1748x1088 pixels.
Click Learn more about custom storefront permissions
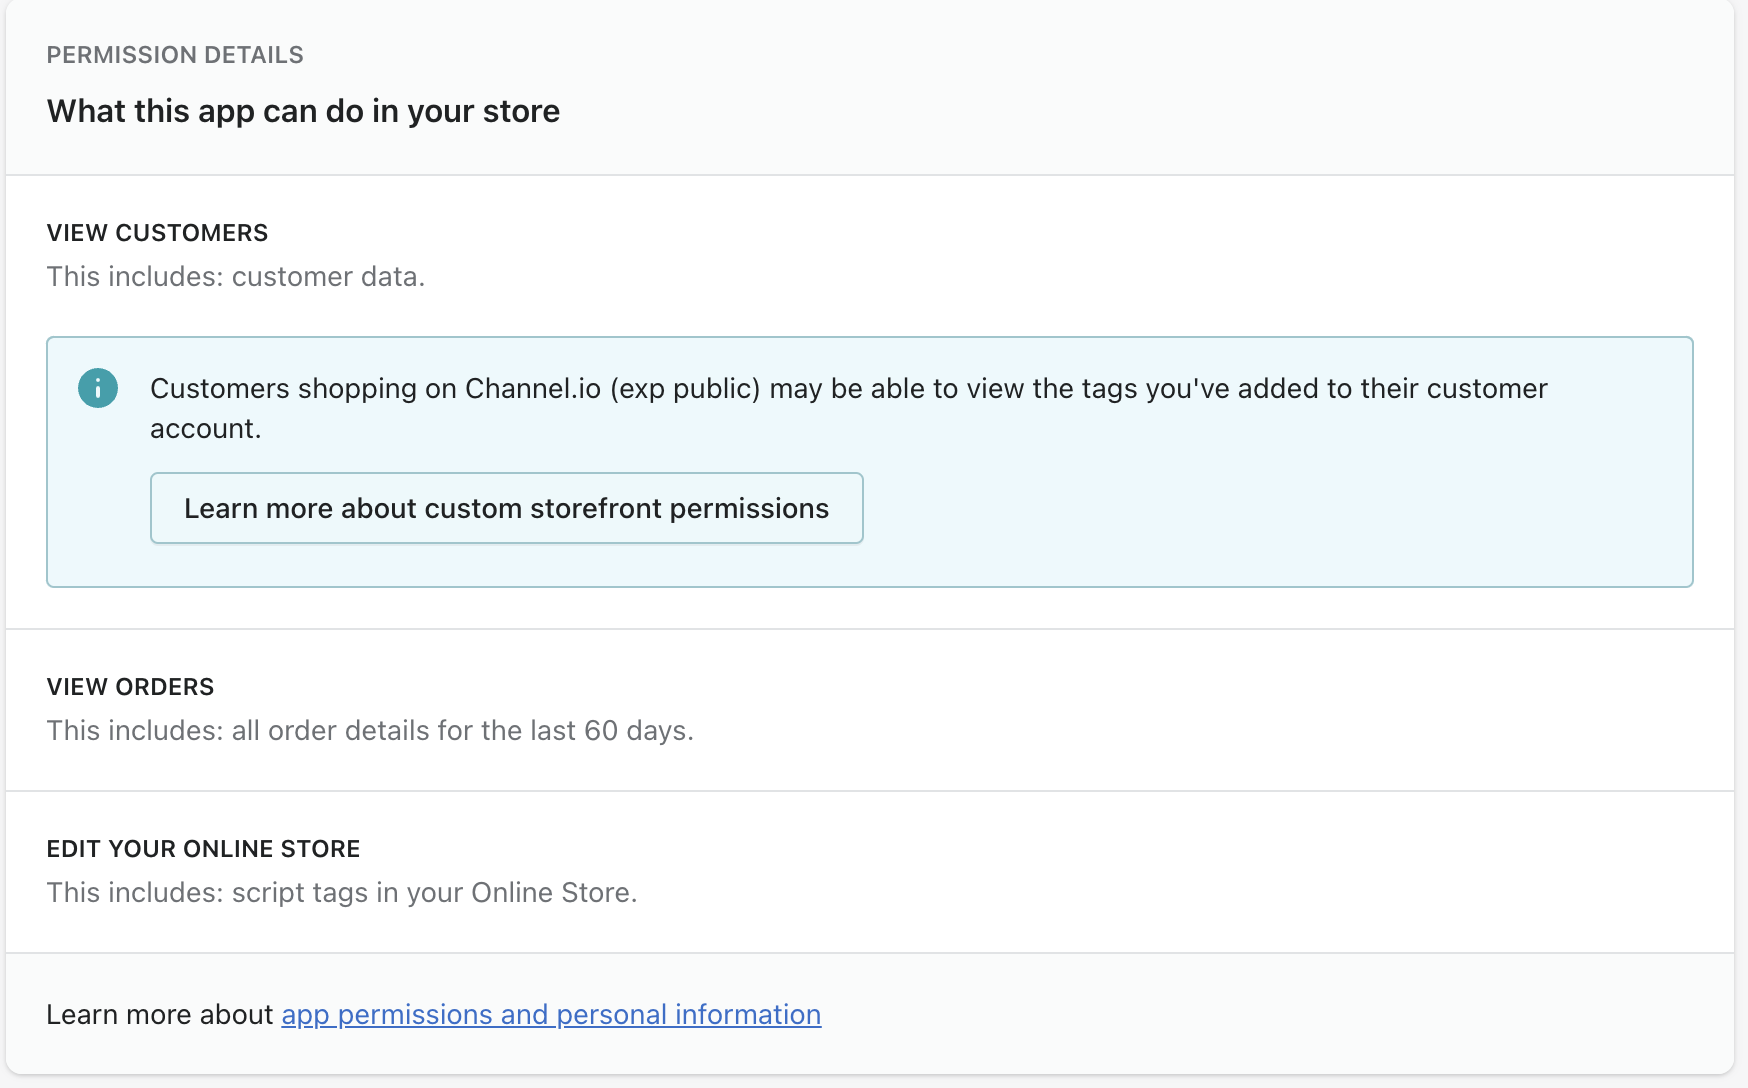pos(506,508)
